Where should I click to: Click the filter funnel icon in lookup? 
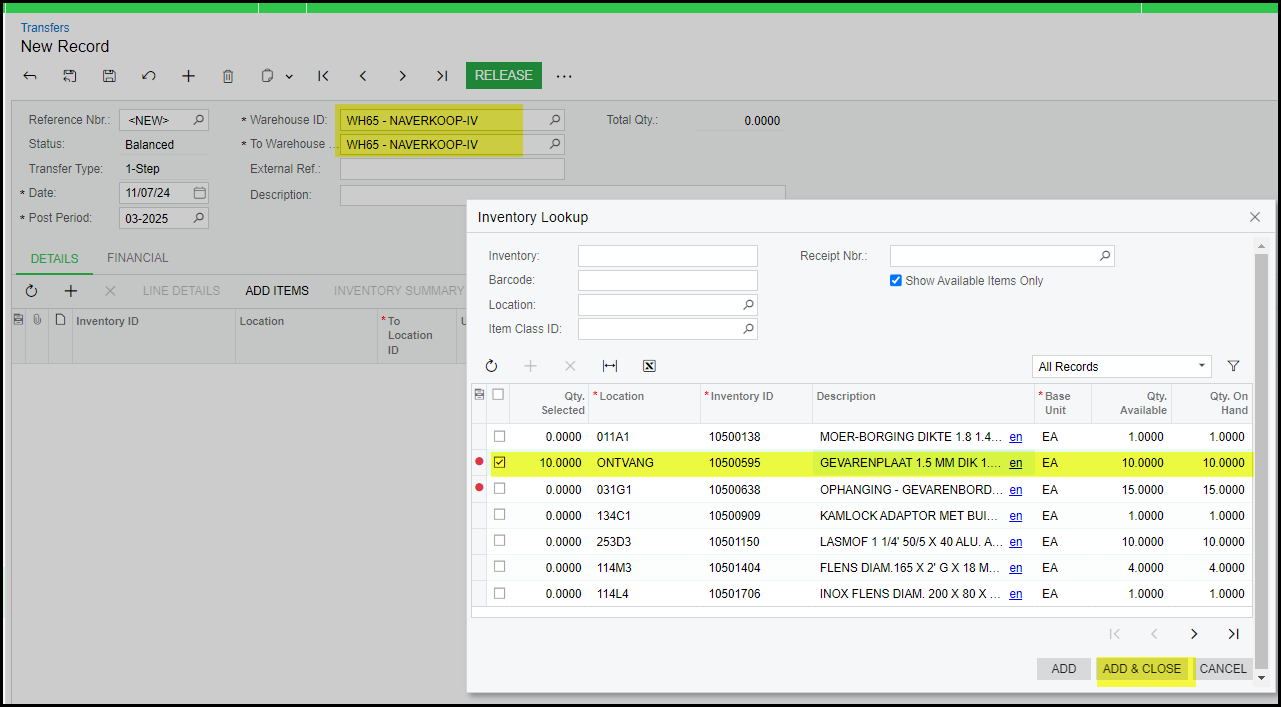coord(1233,366)
